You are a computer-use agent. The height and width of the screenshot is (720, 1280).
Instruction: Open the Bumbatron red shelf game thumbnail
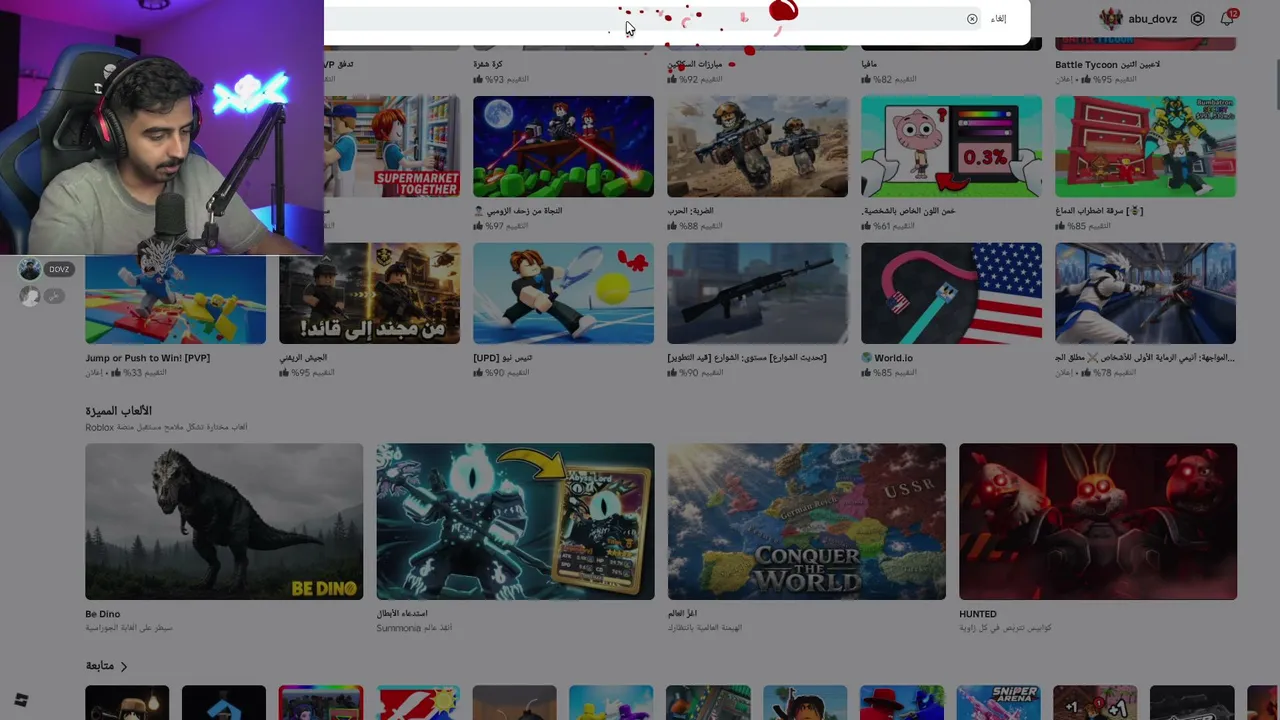tap(1145, 146)
